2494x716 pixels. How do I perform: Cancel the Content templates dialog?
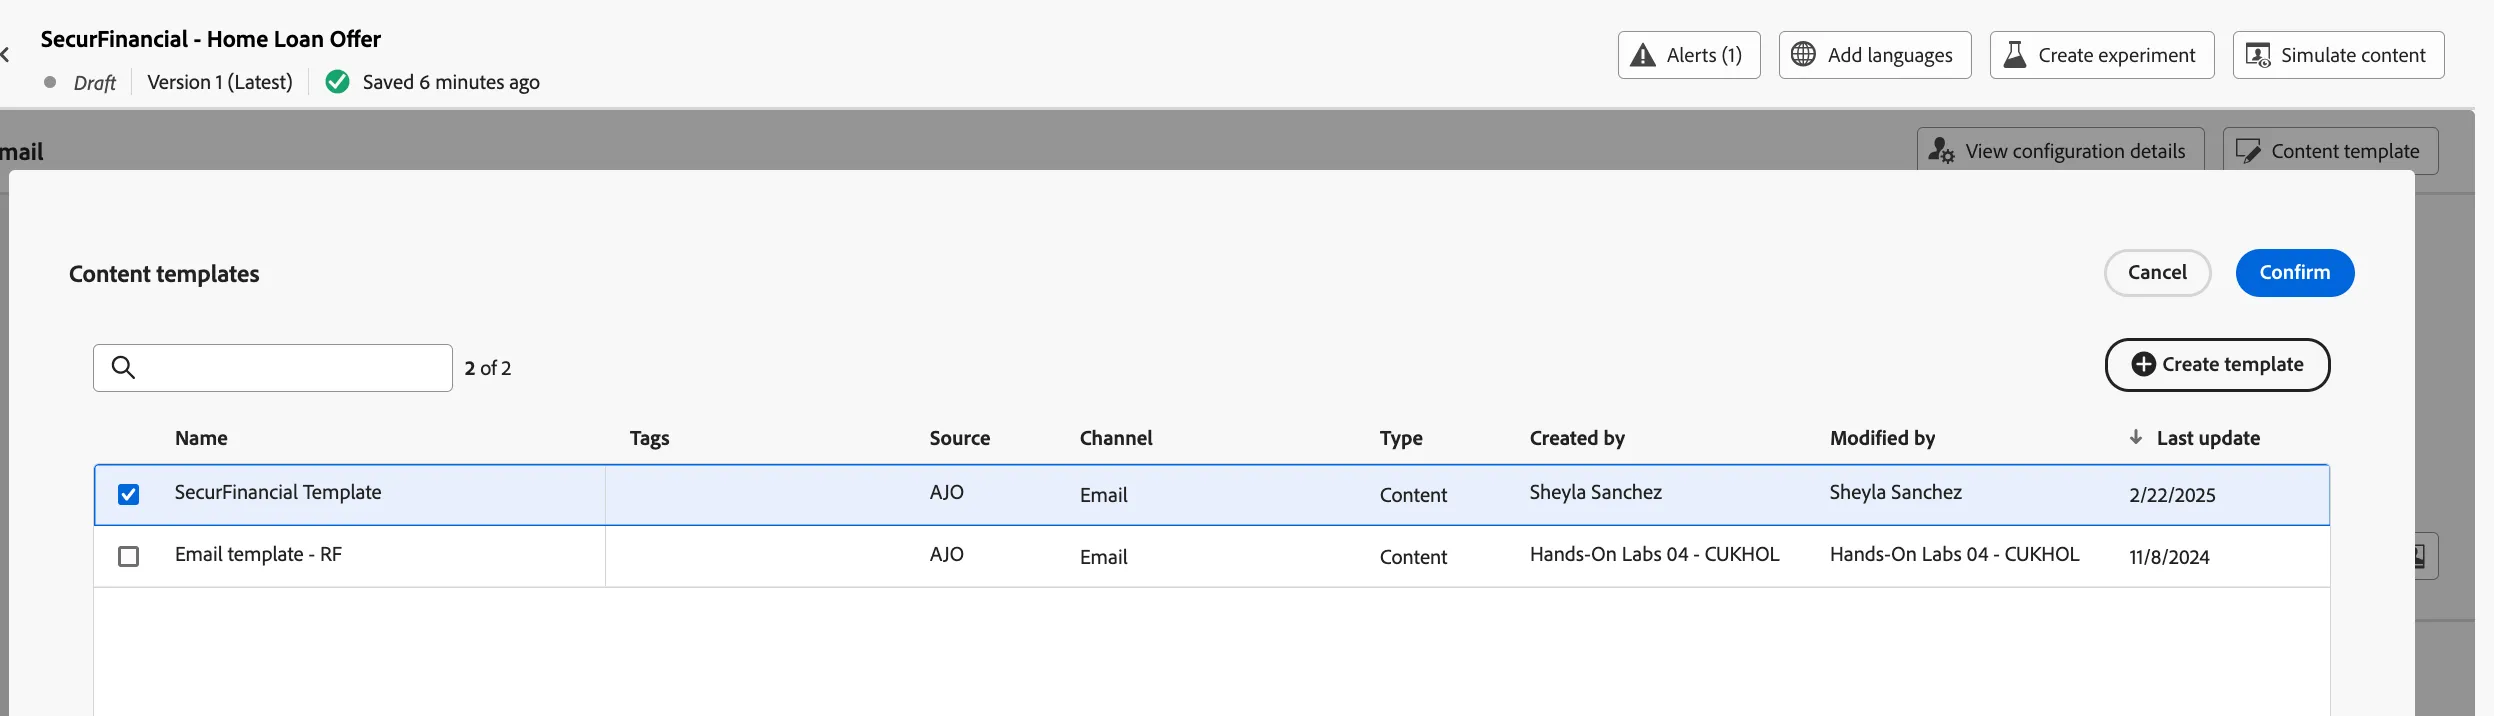click(2158, 273)
